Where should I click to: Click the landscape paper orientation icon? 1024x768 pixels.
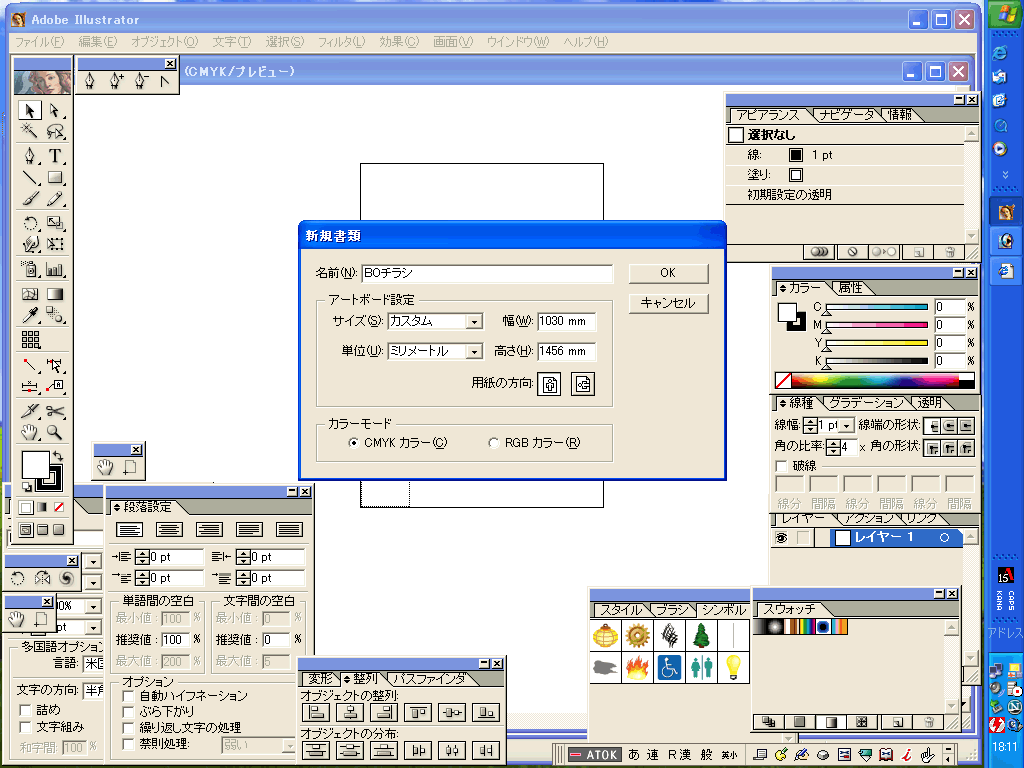(583, 384)
